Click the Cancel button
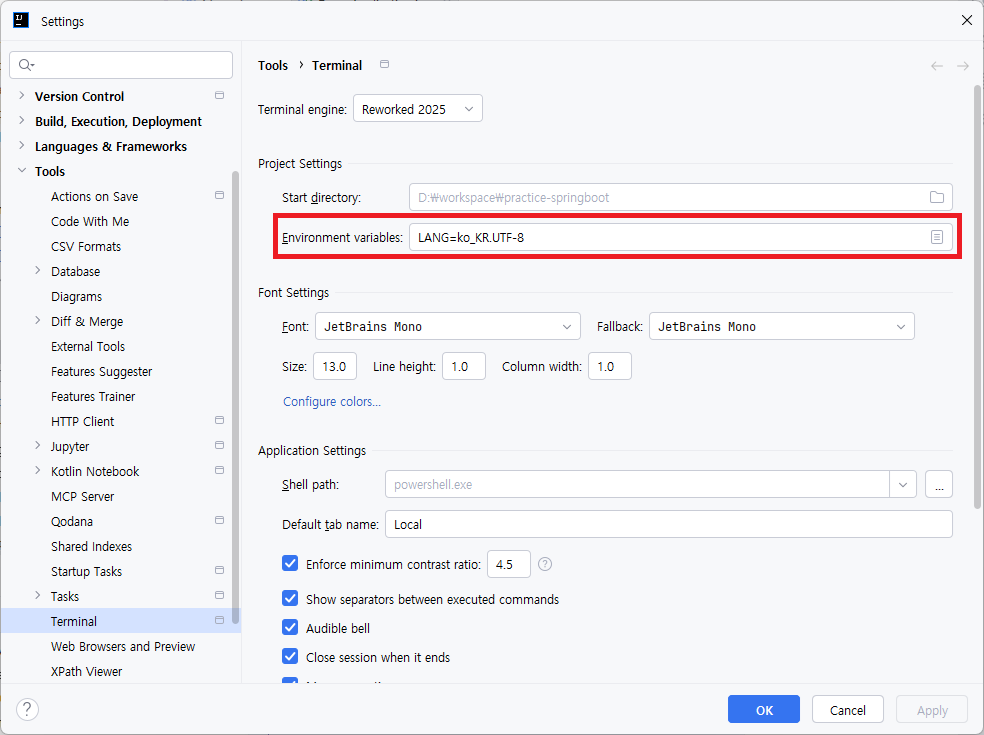This screenshot has width=984, height=735. pos(848,709)
